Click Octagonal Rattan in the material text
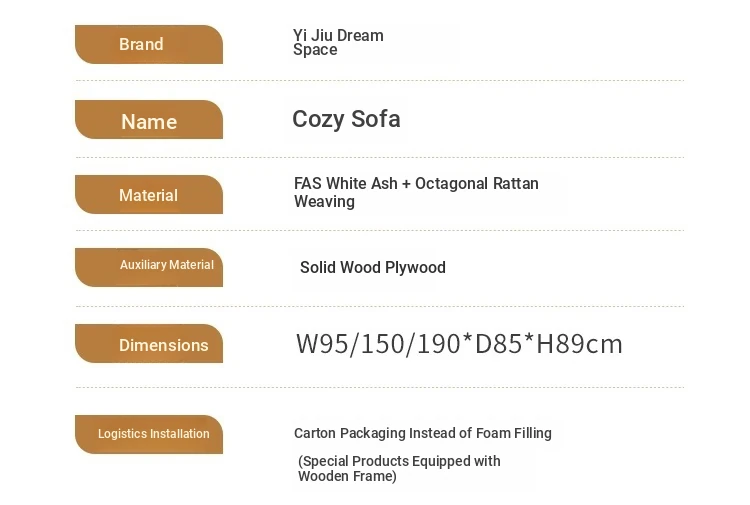 [476, 184]
